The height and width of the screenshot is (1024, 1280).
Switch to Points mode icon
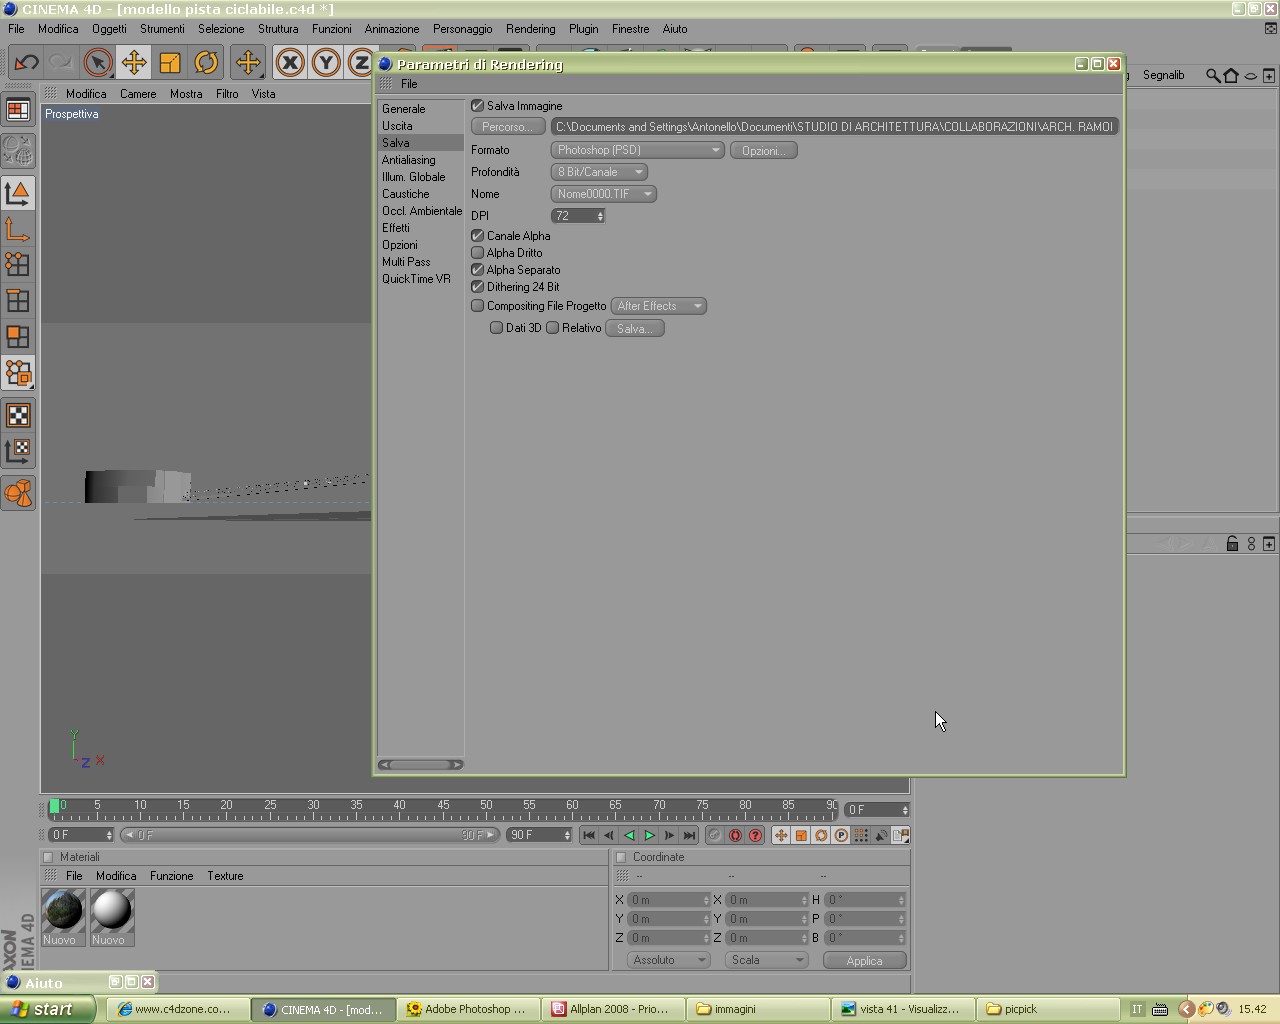[18, 264]
